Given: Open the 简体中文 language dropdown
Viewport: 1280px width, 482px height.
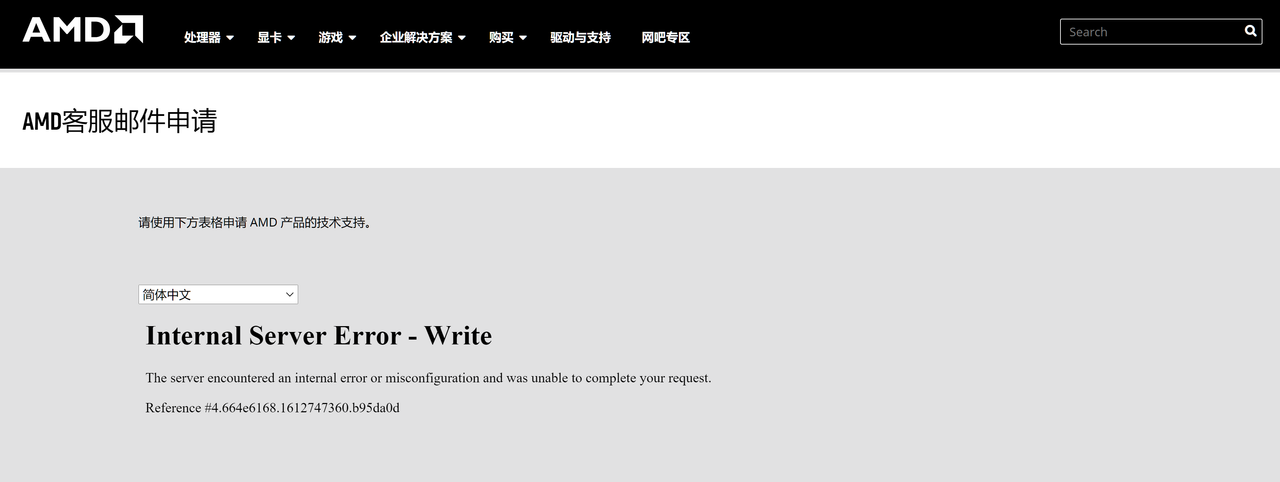Looking at the screenshot, I should click(x=218, y=294).
